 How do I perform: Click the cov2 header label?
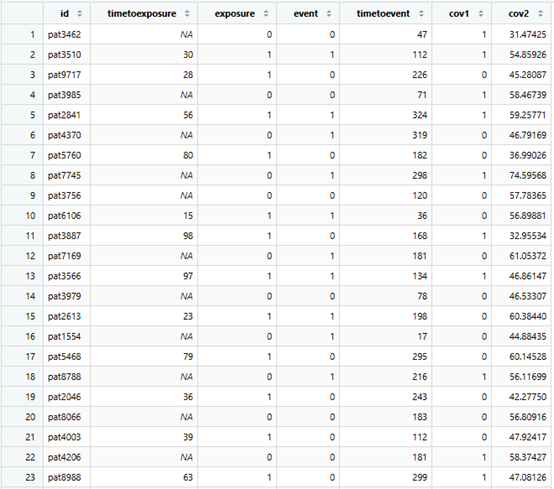[519, 14]
